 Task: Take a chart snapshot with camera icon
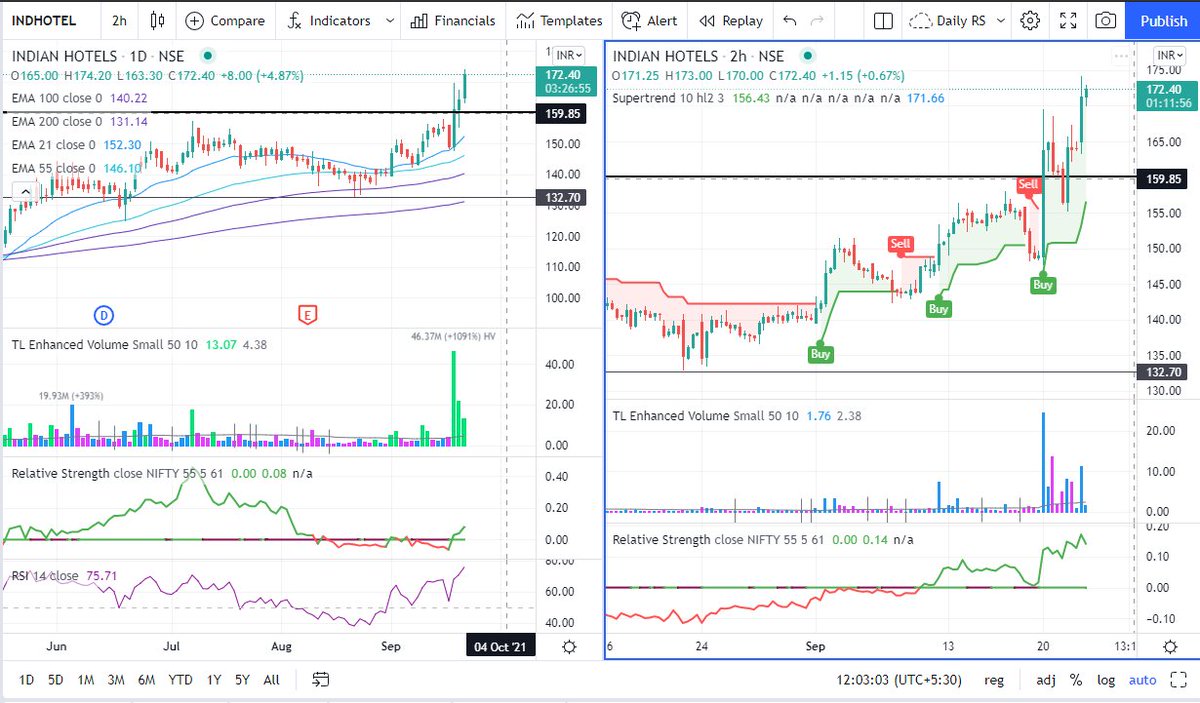(x=1105, y=20)
